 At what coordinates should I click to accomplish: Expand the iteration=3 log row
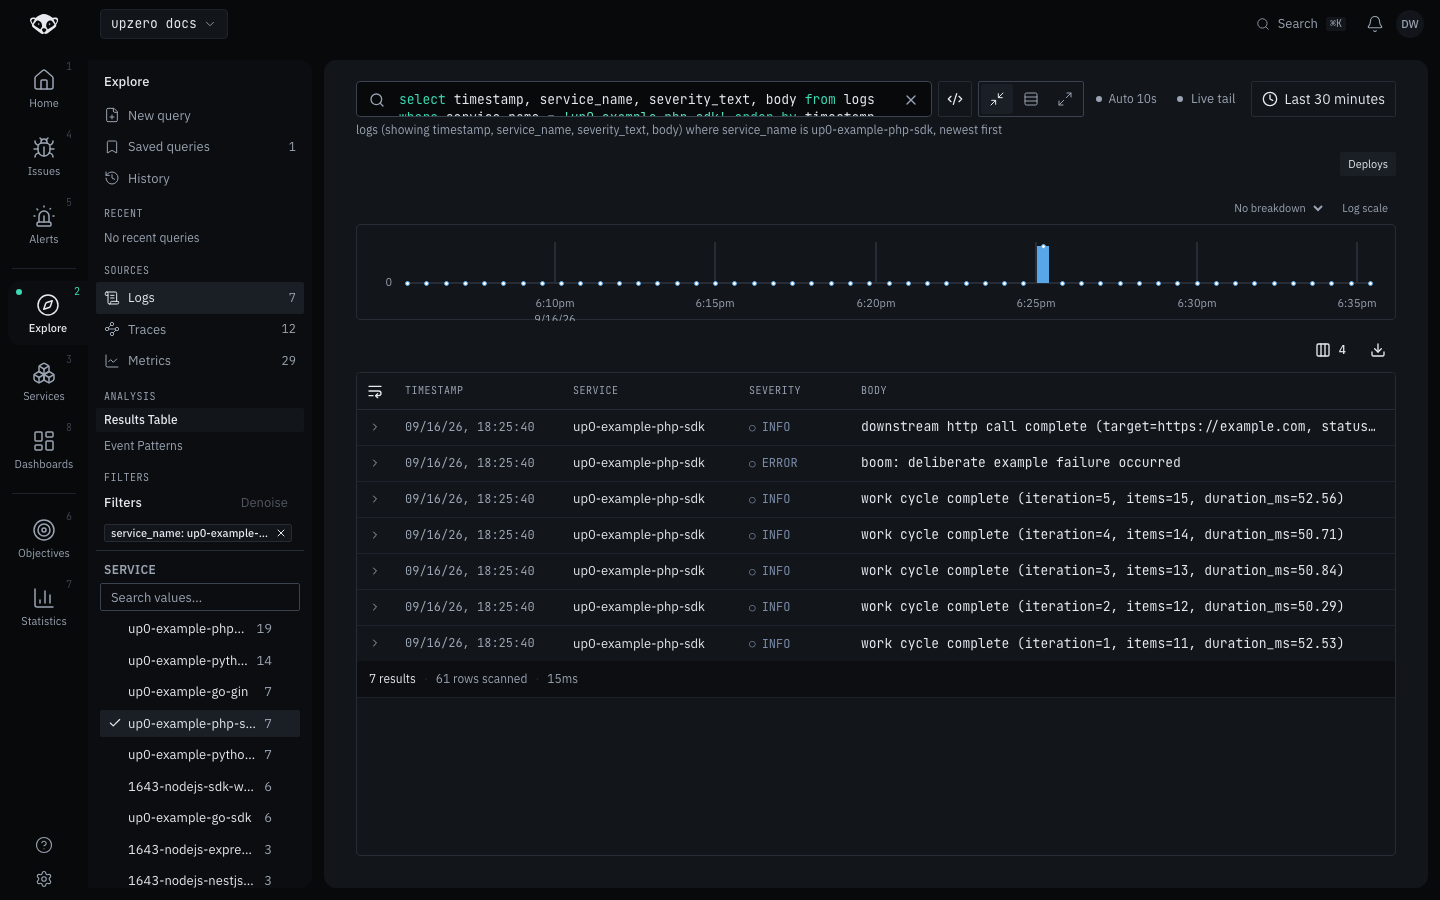click(375, 571)
